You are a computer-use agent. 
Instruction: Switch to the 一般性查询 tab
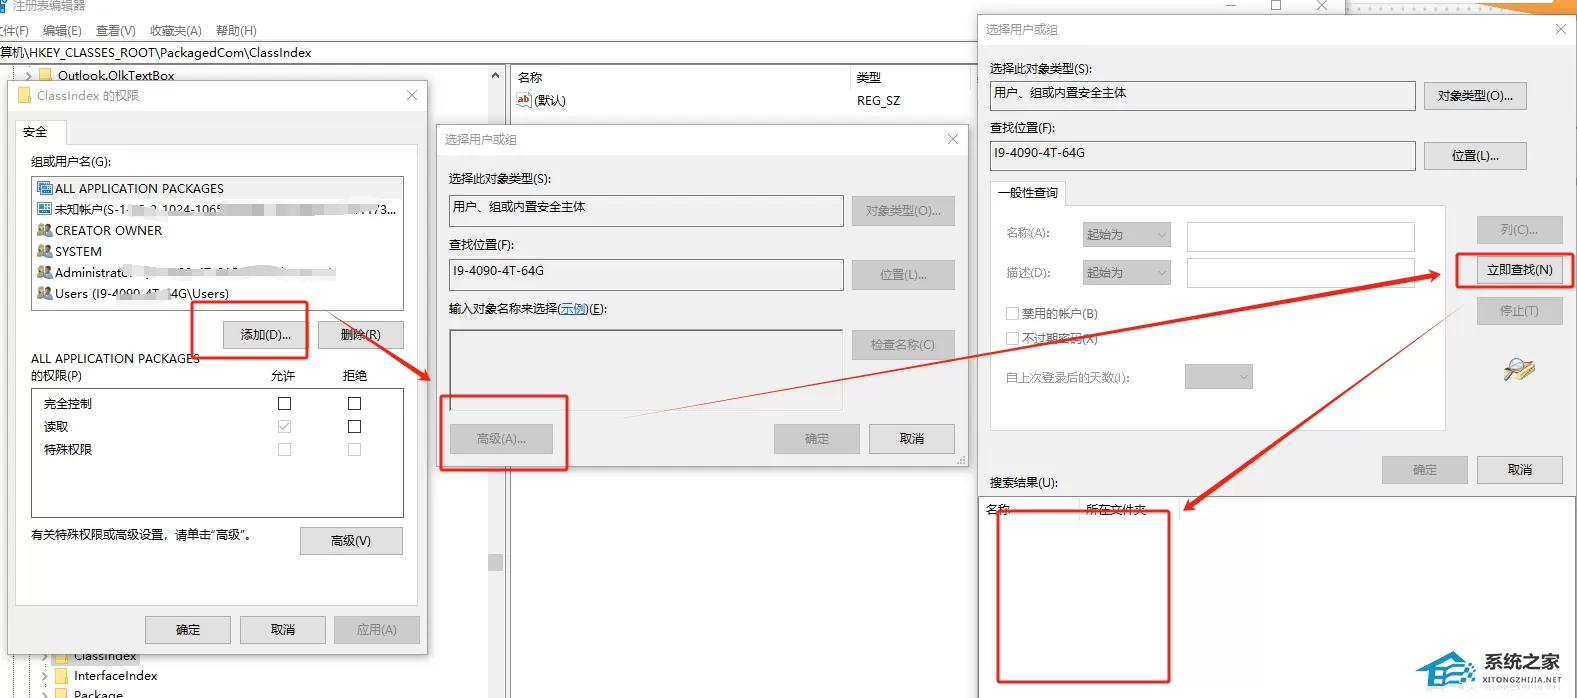point(1028,193)
